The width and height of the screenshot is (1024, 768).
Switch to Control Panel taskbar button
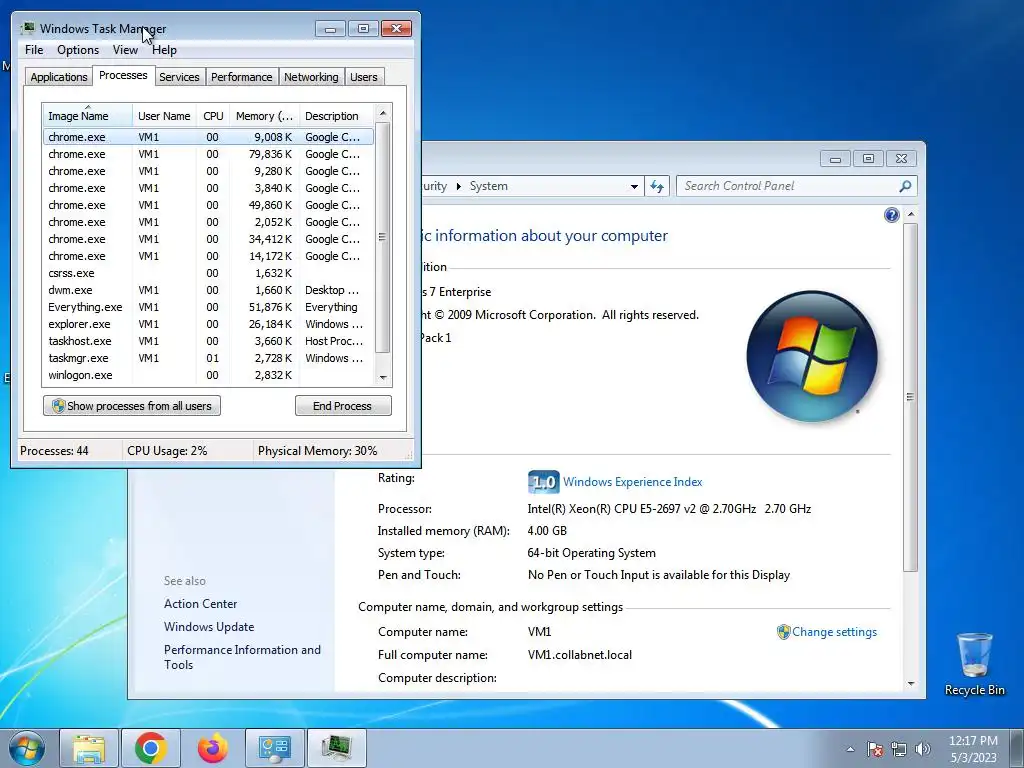(x=275, y=748)
